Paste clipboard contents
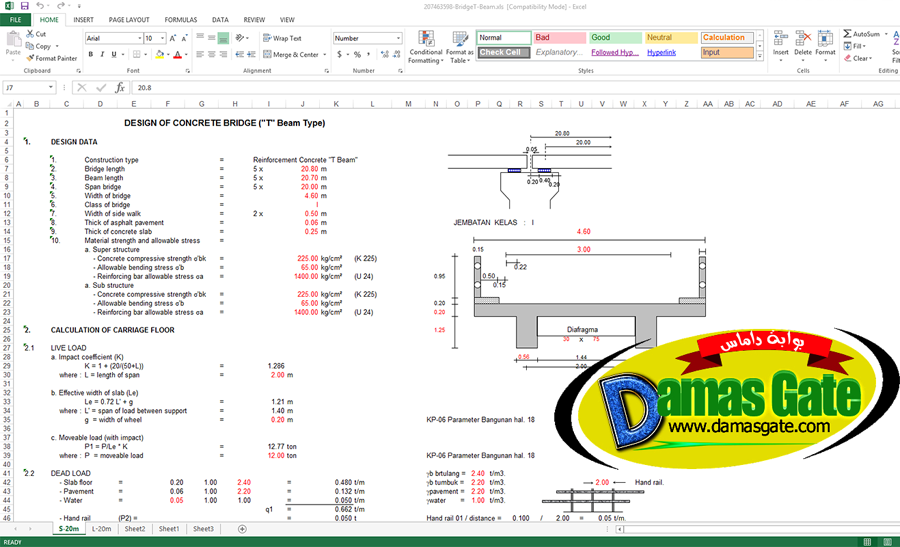 click(x=13, y=45)
